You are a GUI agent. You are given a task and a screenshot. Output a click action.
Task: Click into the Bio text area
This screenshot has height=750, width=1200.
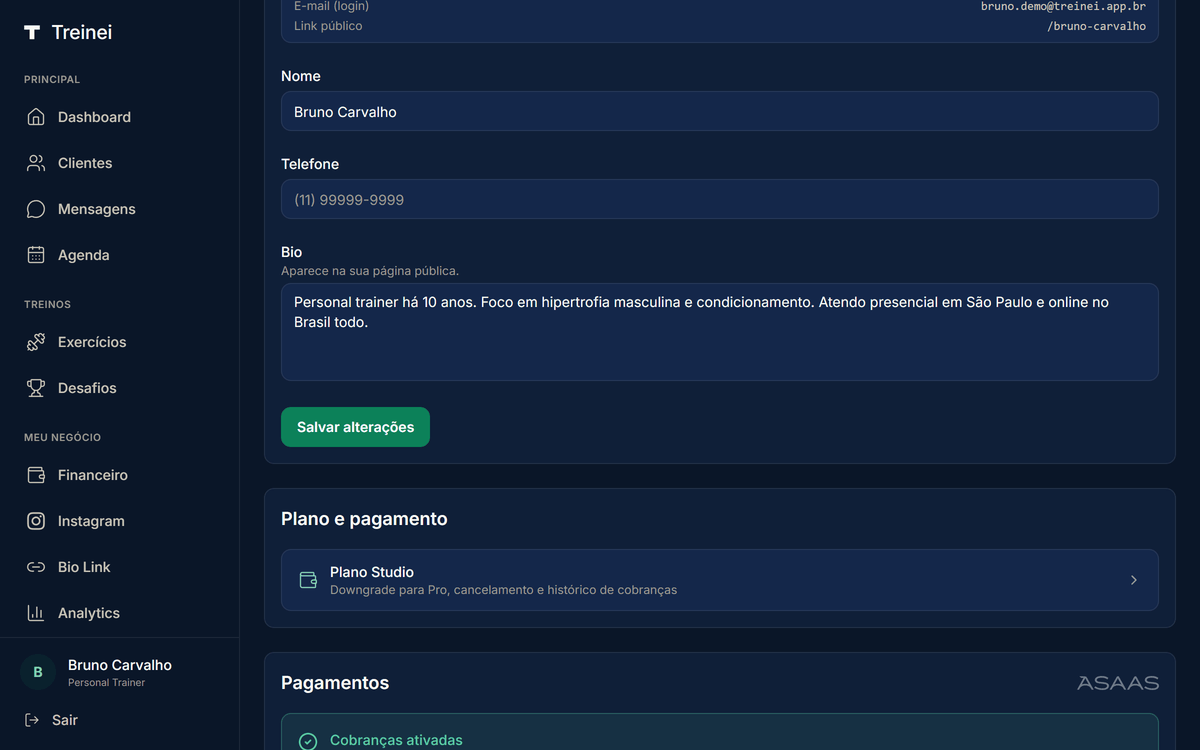pyautogui.click(x=720, y=332)
